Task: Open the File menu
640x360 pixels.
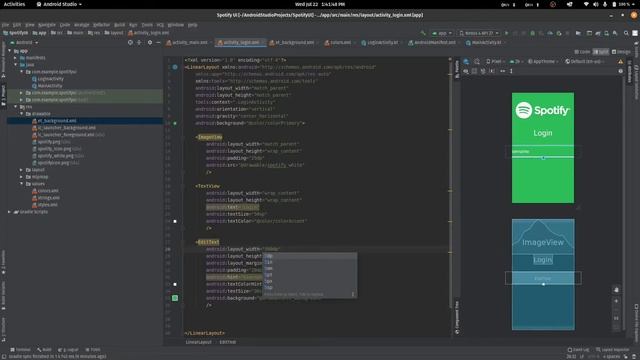Action: click(5, 25)
